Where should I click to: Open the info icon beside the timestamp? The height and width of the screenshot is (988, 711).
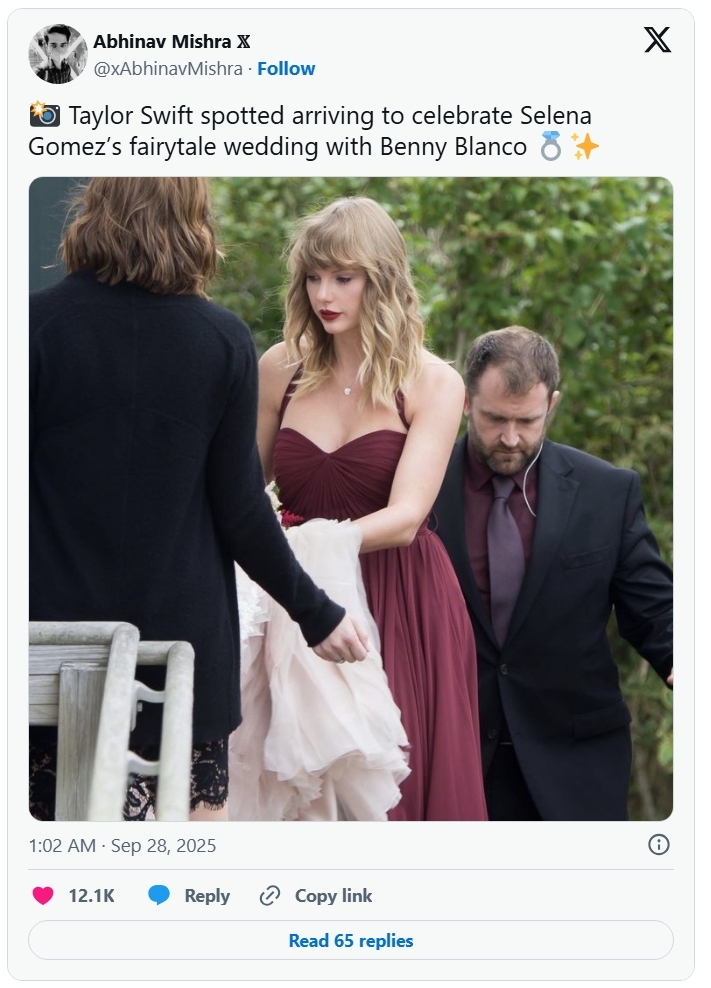tap(658, 845)
